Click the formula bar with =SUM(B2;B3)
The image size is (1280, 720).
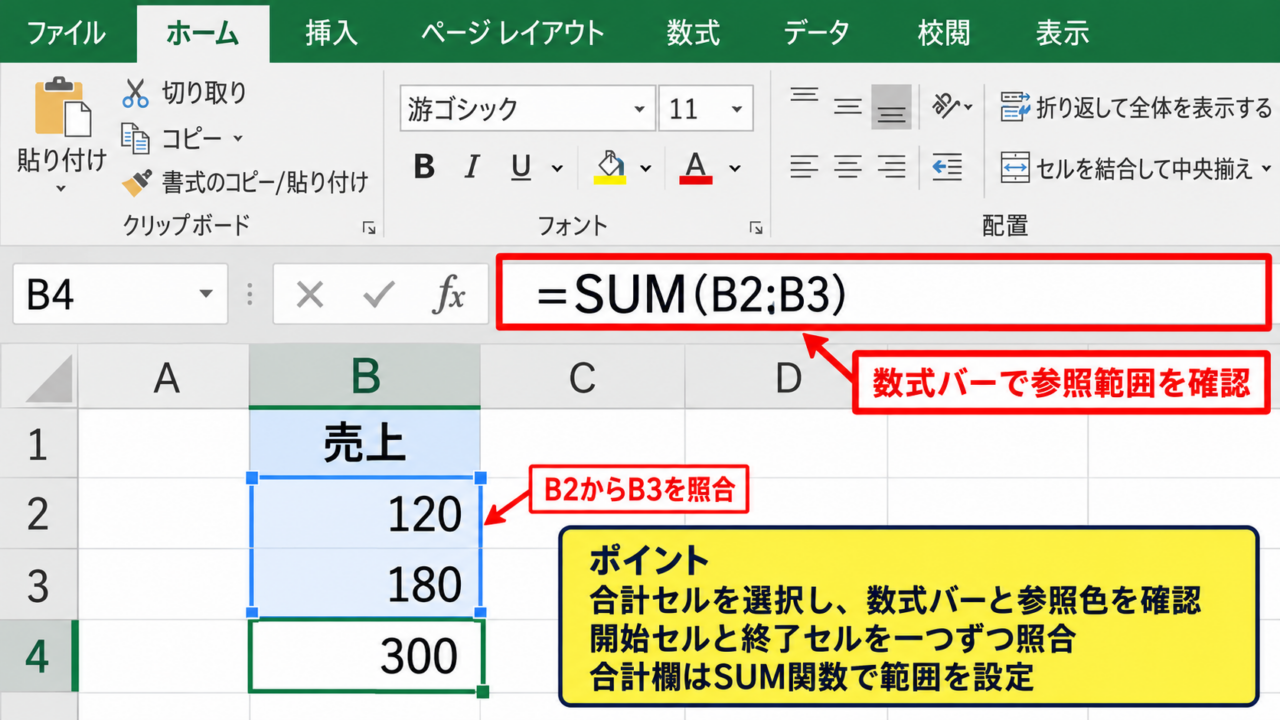pos(886,294)
